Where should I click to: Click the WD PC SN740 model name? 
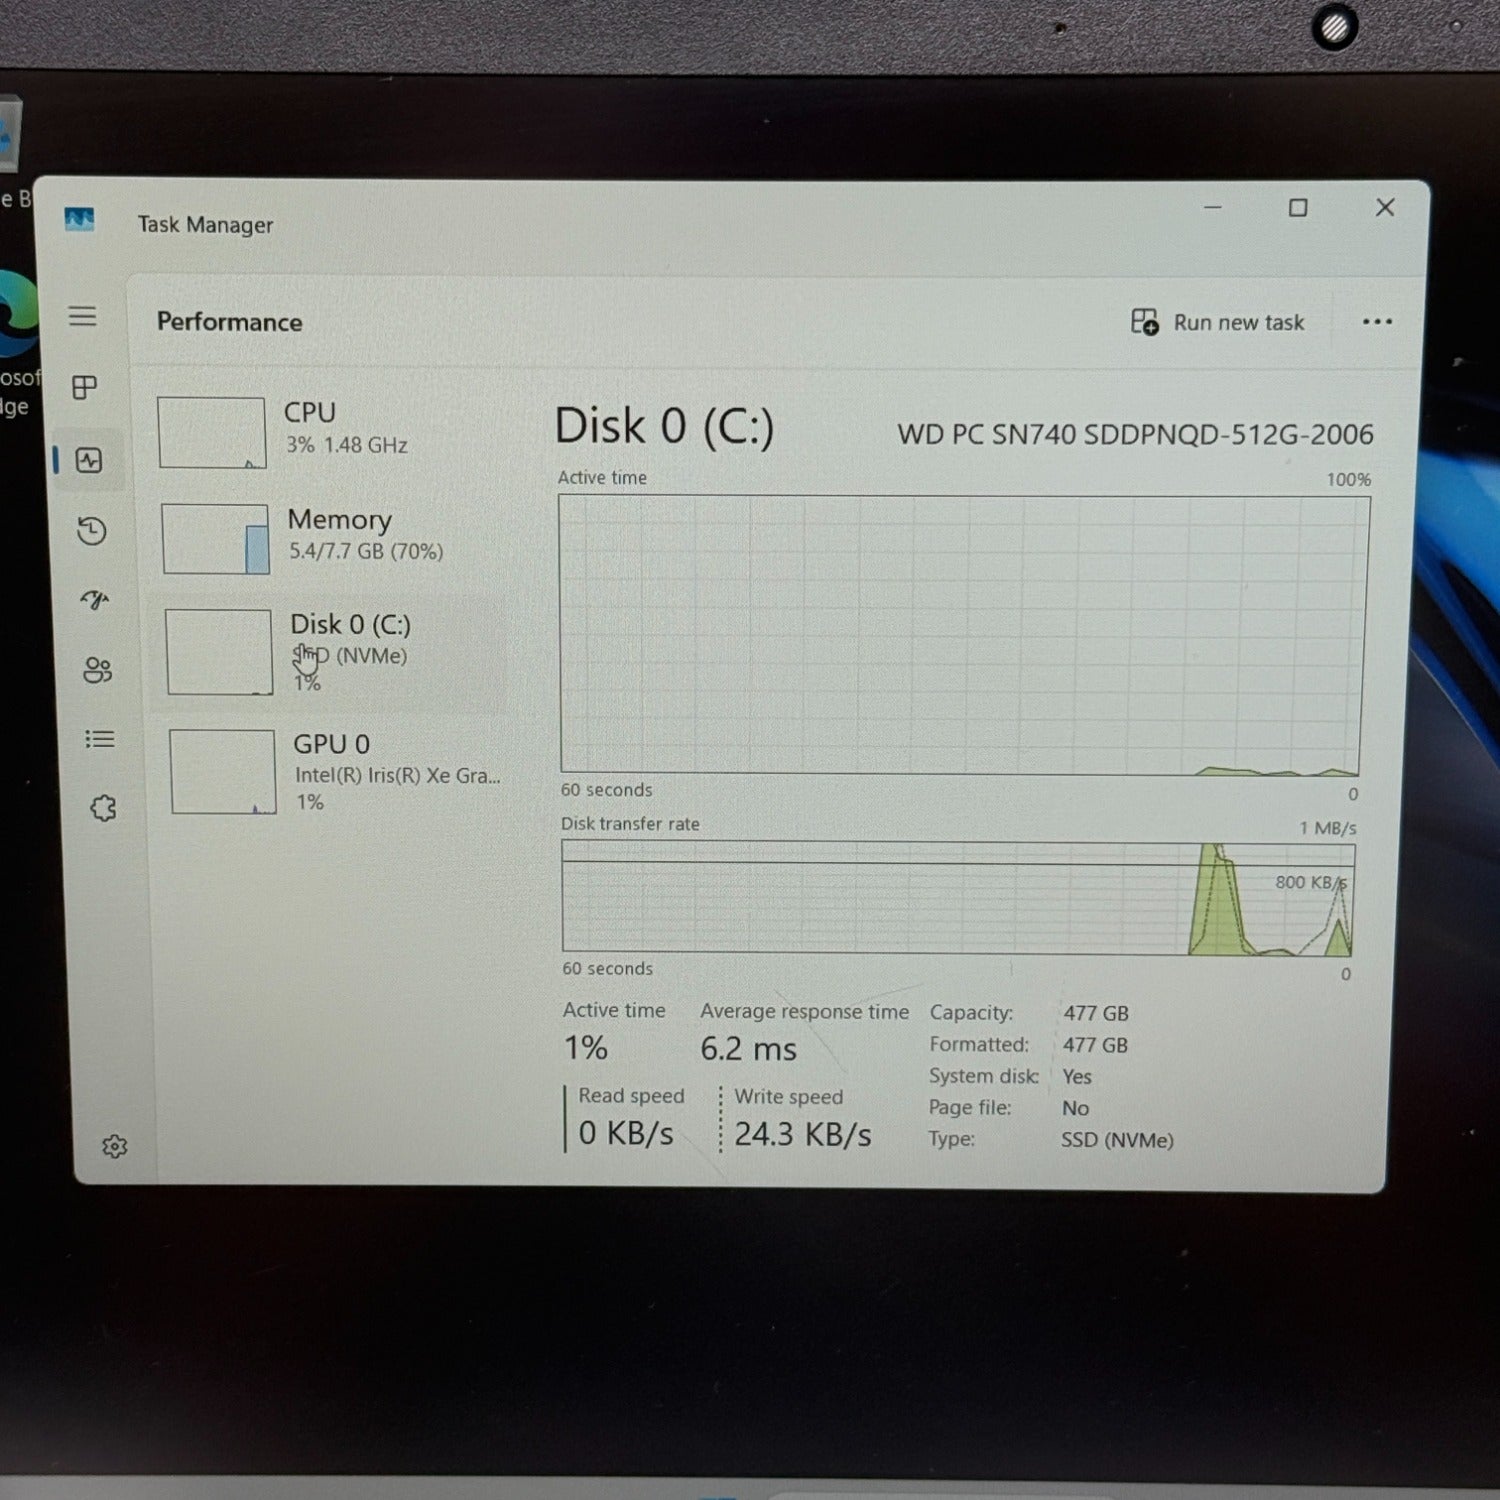pyautogui.click(x=1135, y=434)
